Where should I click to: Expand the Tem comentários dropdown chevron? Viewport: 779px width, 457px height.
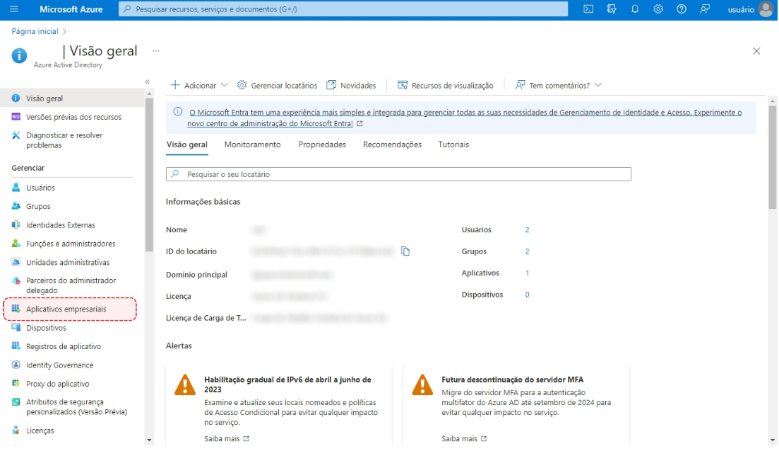pos(598,85)
